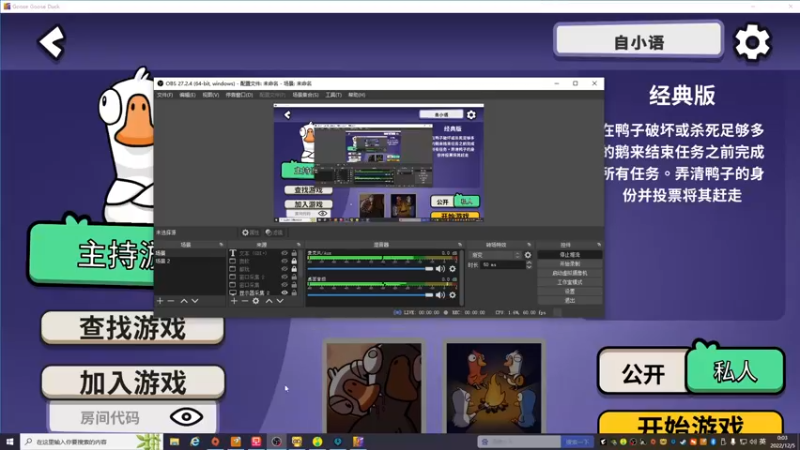Toggle the lock on 文本 (GDI+) source
The image size is (800, 450).
click(x=294, y=253)
